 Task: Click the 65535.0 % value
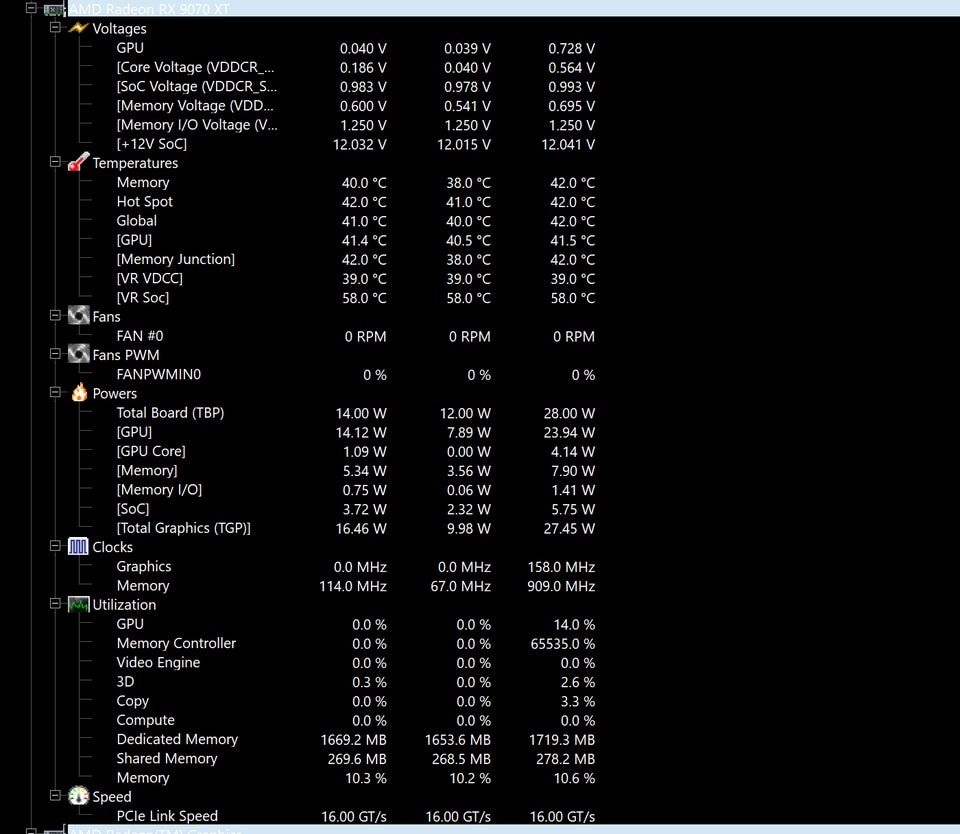coord(563,644)
